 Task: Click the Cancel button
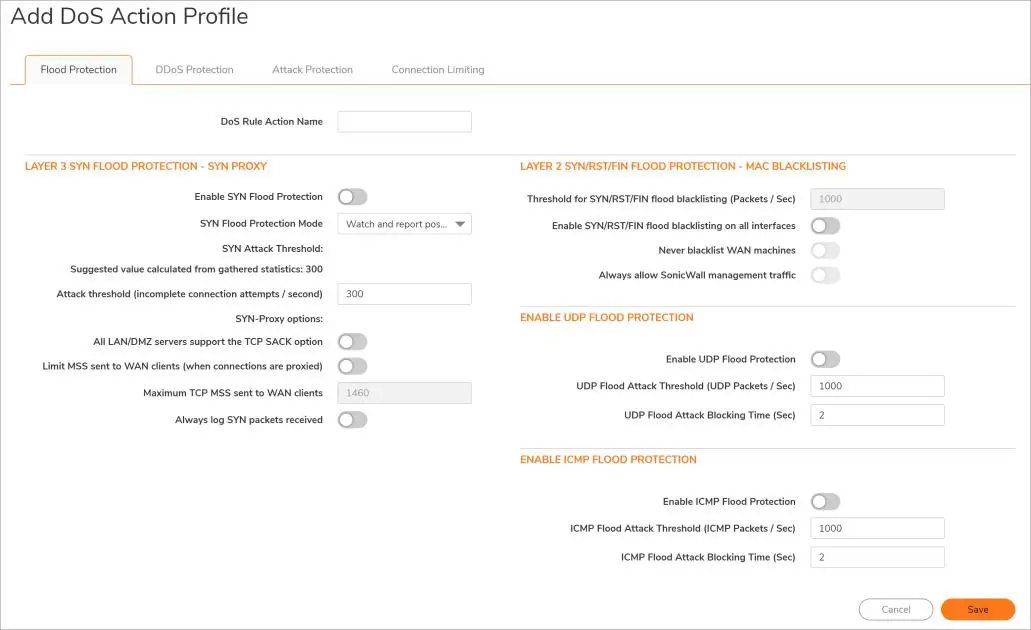(x=895, y=610)
